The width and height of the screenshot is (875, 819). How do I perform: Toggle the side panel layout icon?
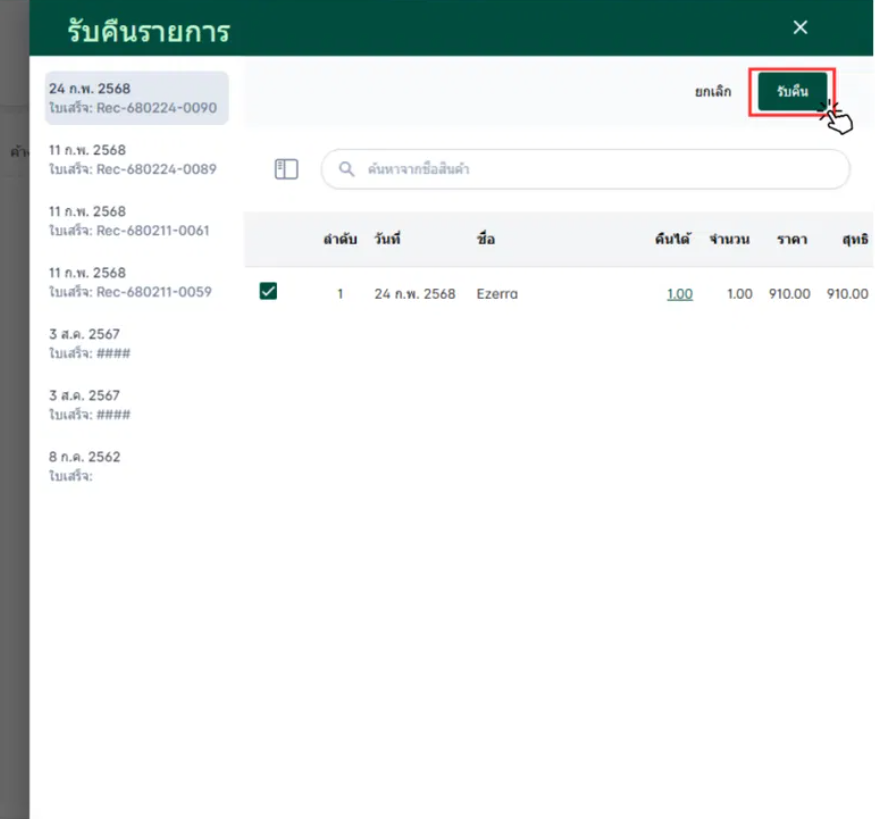[286, 169]
